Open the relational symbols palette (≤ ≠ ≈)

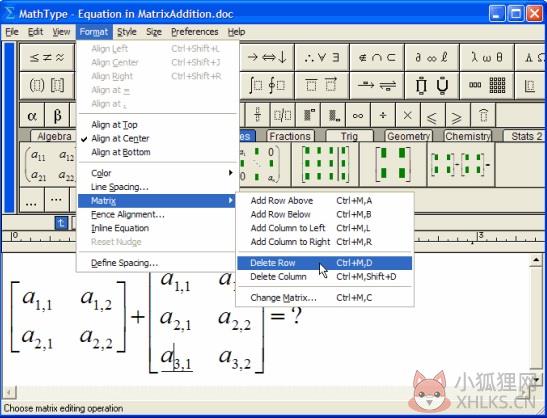47,58
